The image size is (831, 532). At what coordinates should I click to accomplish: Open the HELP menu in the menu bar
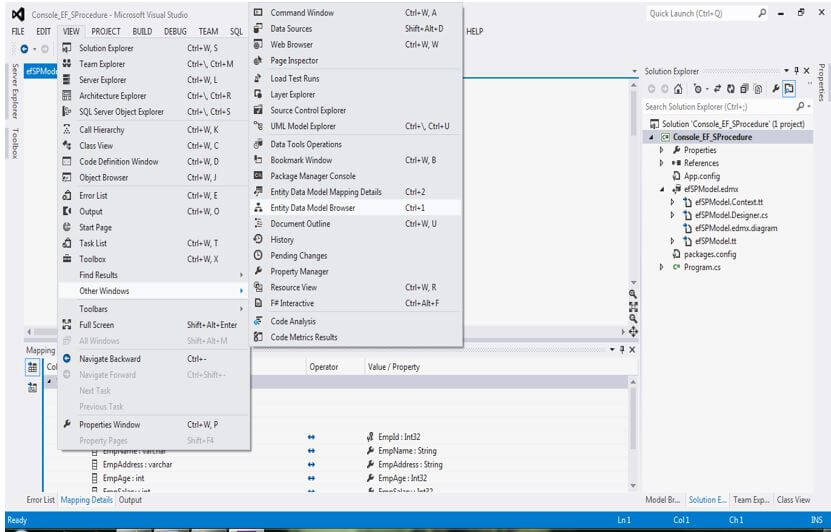point(474,31)
